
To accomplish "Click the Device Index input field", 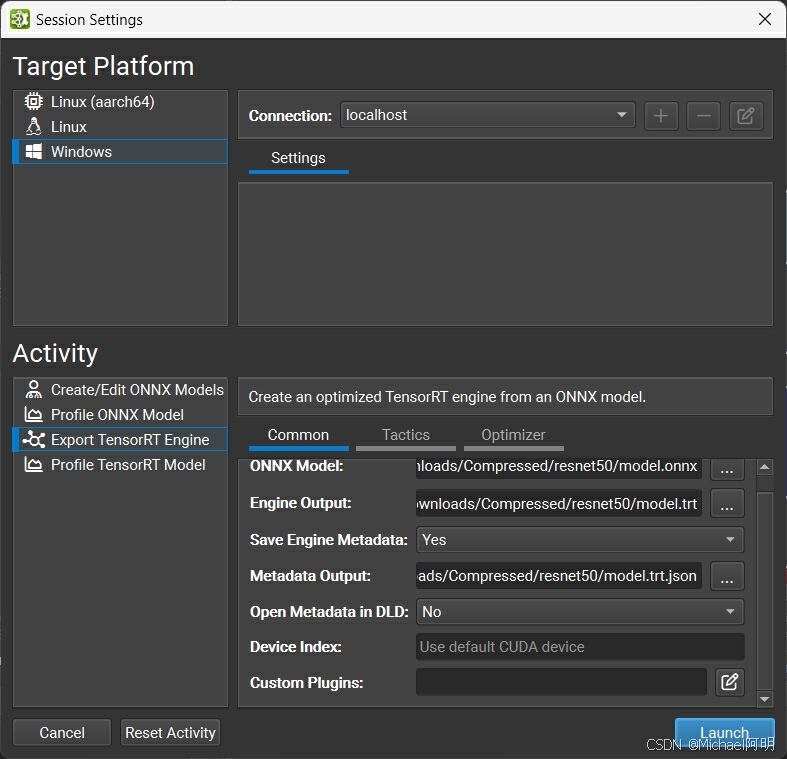I will pyautogui.click(x=580, y=647).
